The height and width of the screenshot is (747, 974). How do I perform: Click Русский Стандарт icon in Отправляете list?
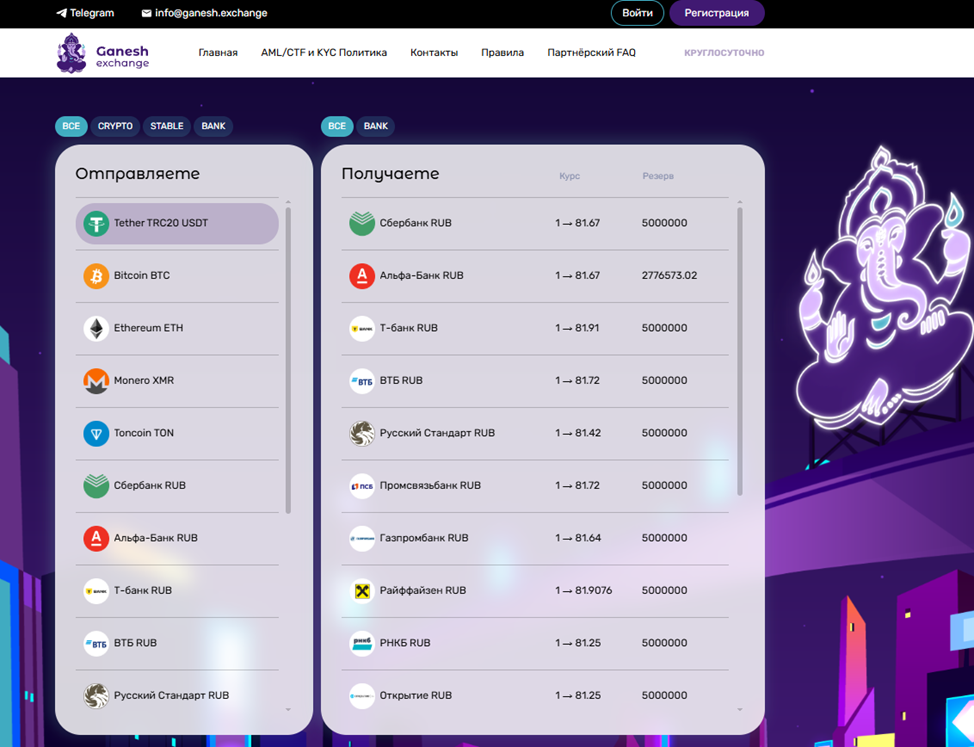pos(96,695)
